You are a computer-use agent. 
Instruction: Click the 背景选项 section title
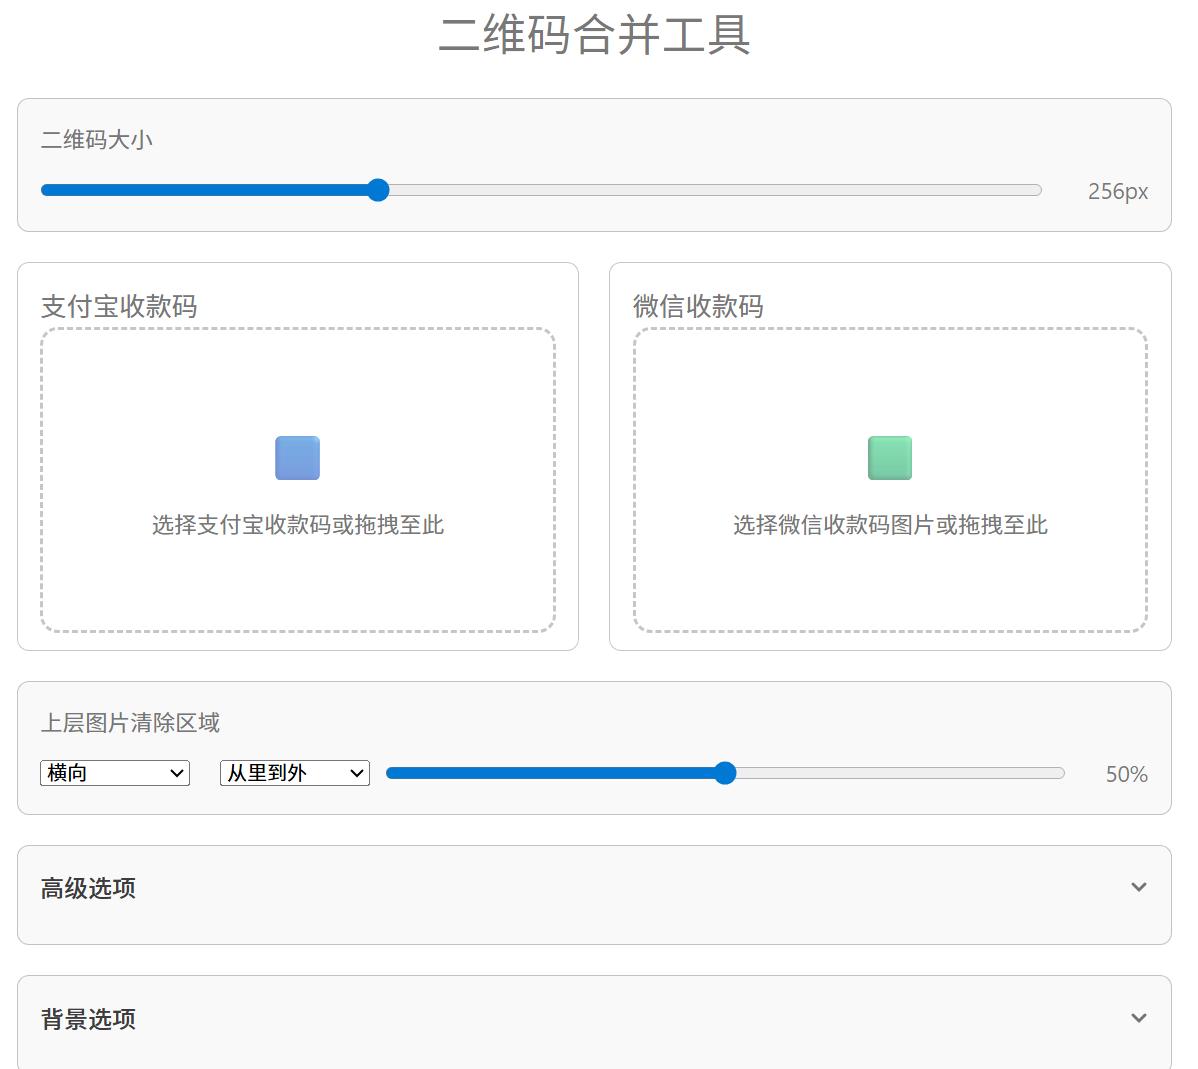[x=88, y=1019]
